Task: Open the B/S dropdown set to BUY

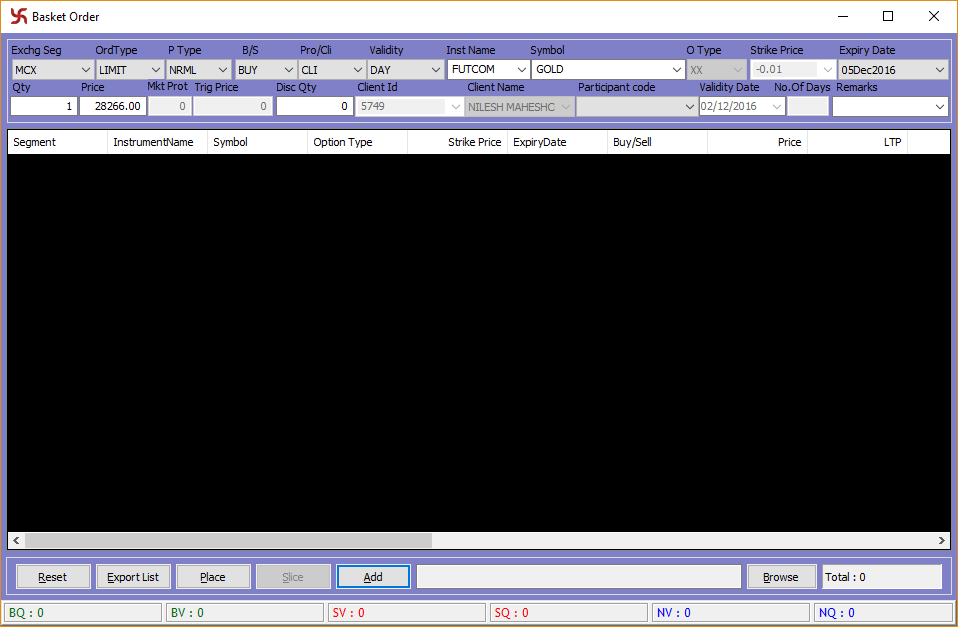Action: tap(287, 69)
